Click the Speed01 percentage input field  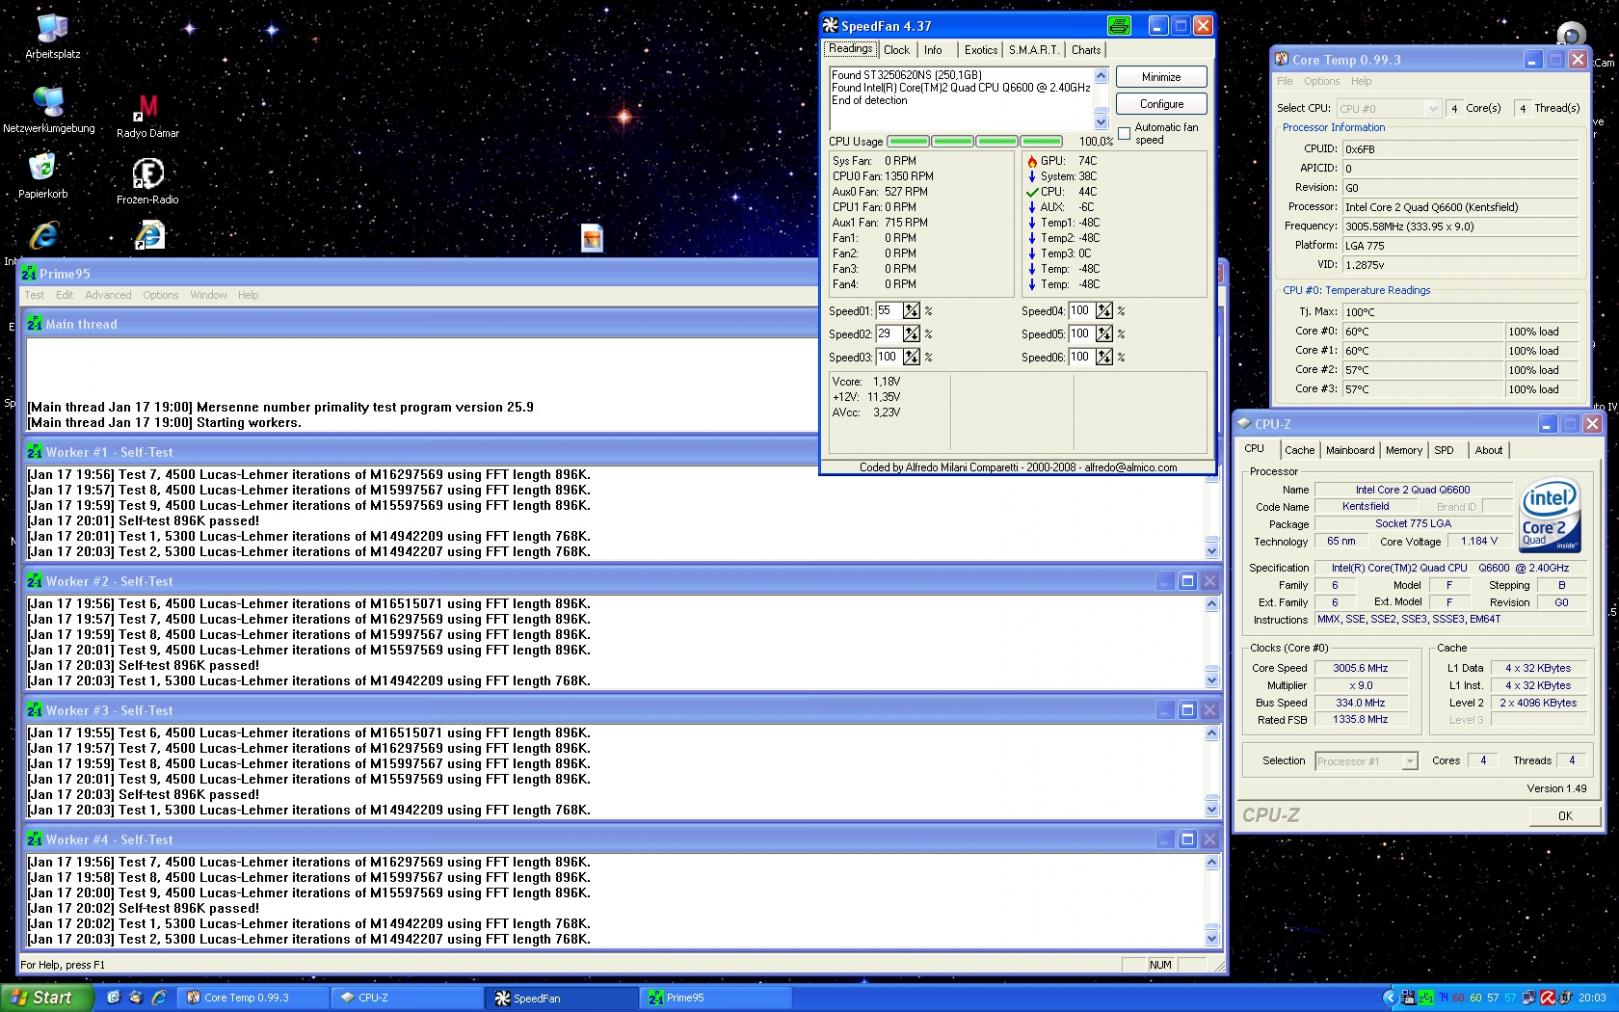[888, 311]
